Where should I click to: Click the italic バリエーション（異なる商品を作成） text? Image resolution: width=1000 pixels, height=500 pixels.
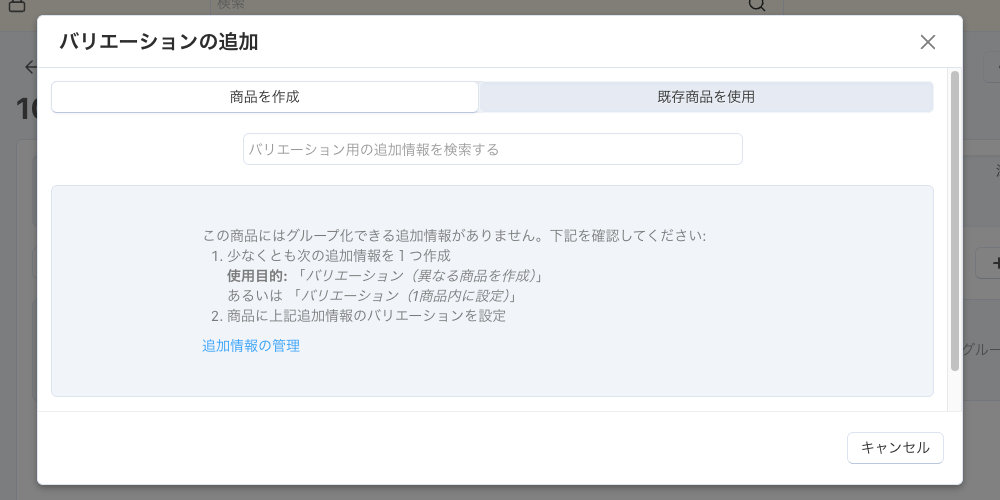click(x=420, y=276)
